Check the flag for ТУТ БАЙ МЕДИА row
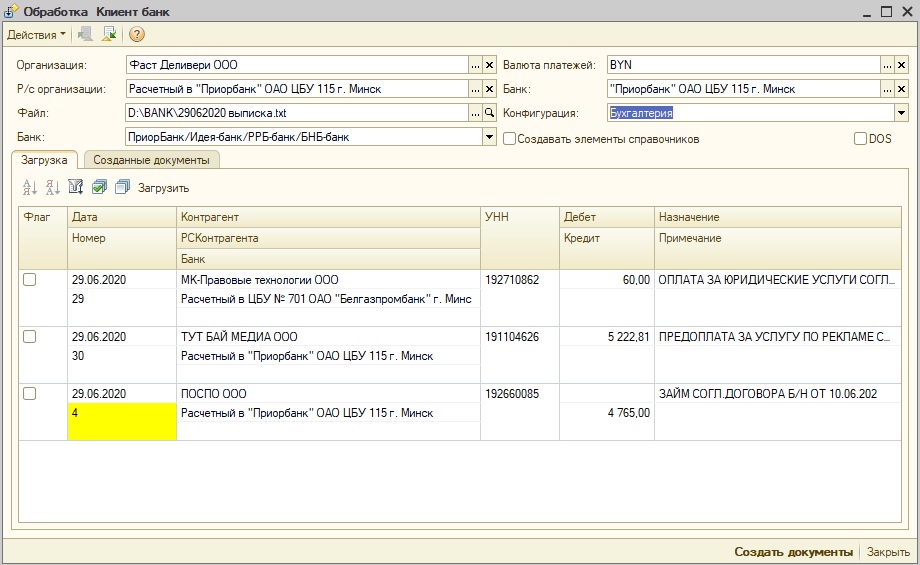 tap(30, 337)
